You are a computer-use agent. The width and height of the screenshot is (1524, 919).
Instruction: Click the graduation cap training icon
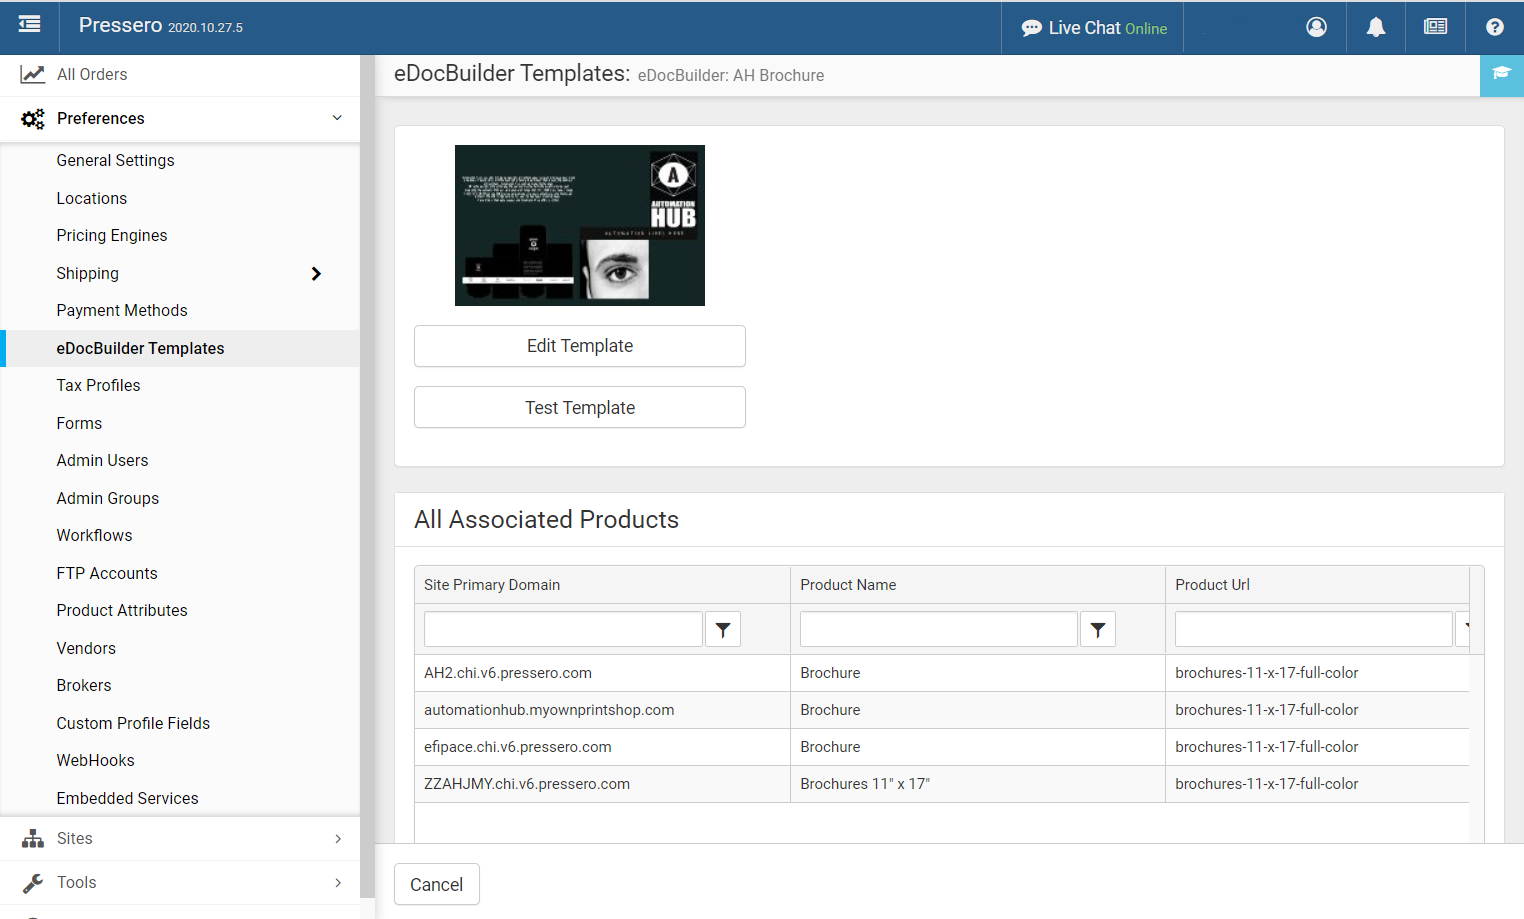(x=1502, y=74)
